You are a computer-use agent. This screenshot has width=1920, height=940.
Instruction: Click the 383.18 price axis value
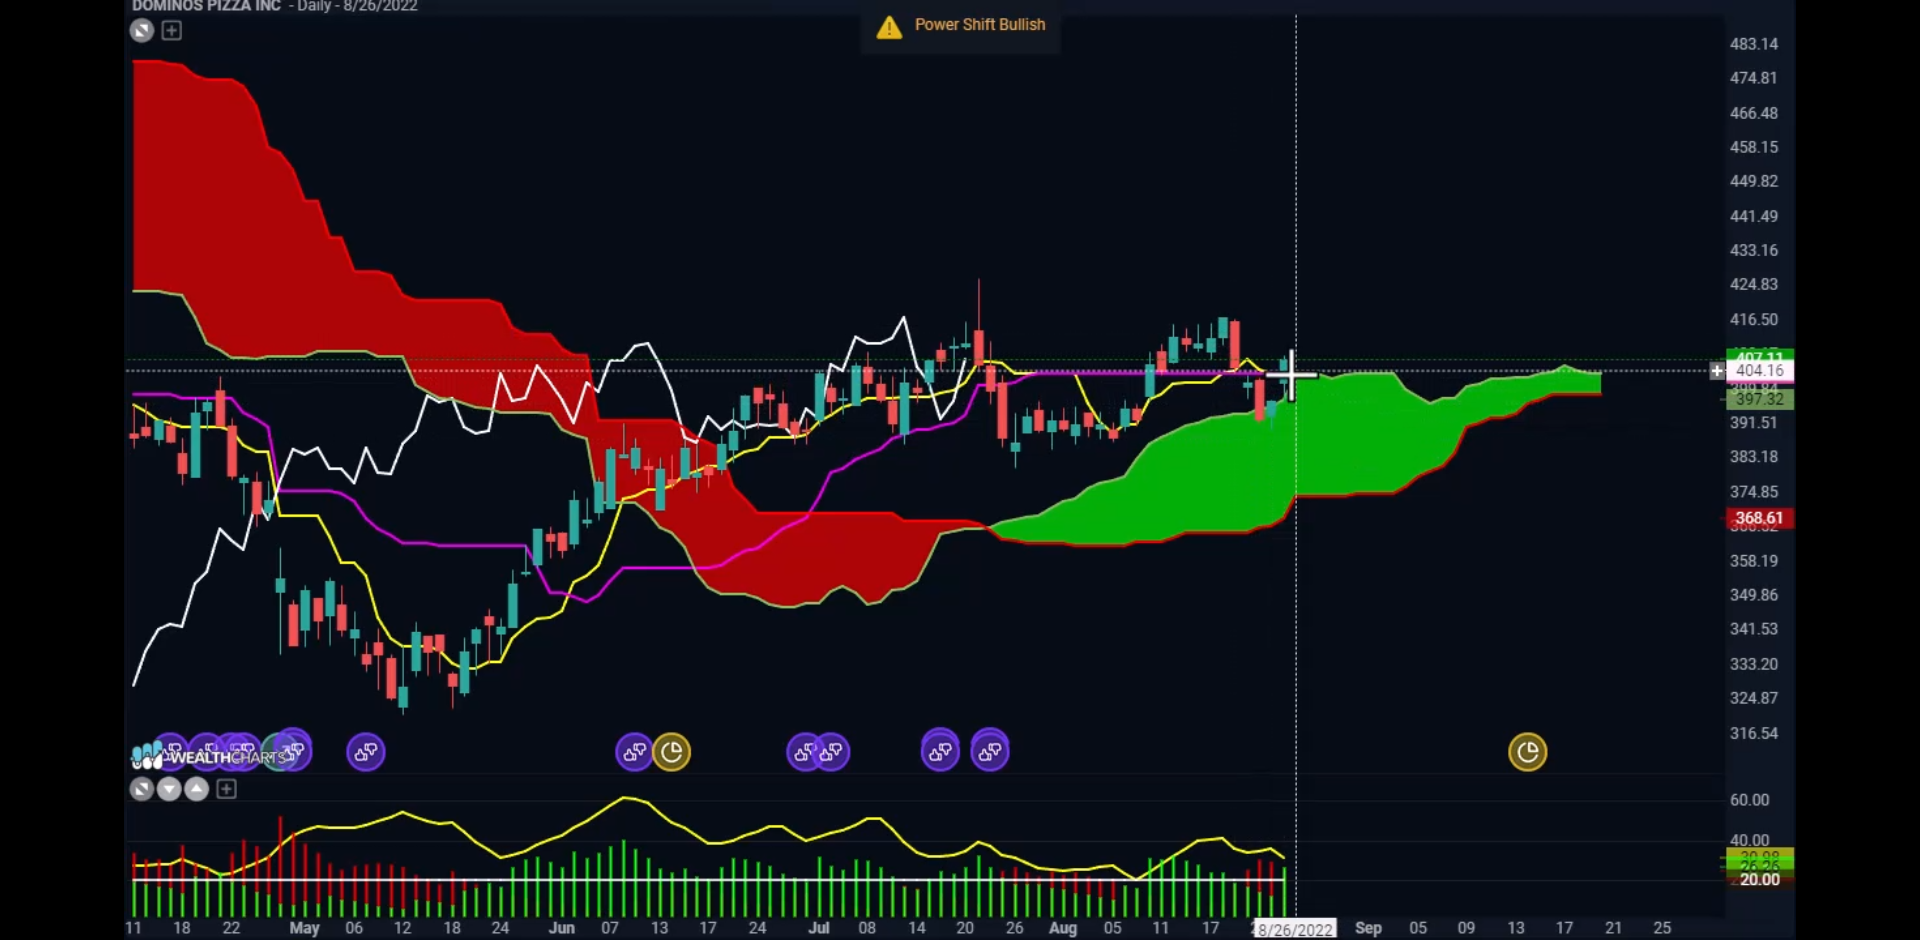[1754, 457]
